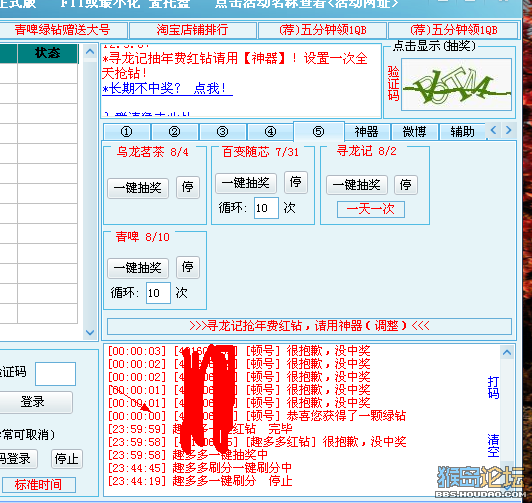The width and height of the screenshot is (532, 503).
Task: Click 一键抽奖 under 寻龙记
Action: pos(357,185)
